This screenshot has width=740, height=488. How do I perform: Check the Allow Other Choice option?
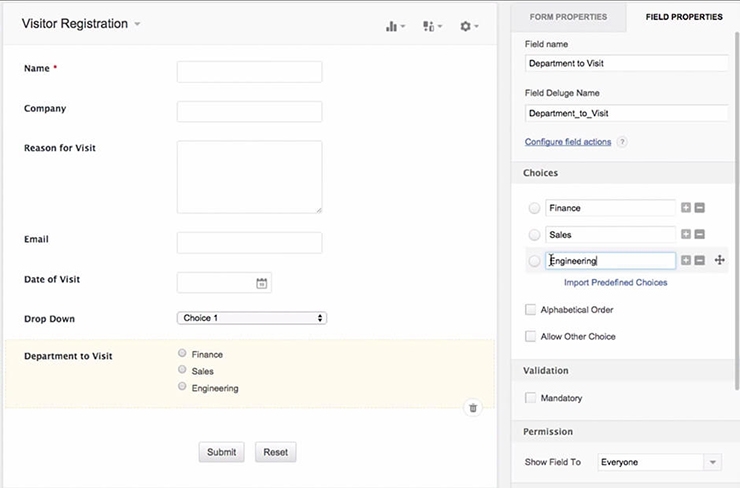(530, 337)
